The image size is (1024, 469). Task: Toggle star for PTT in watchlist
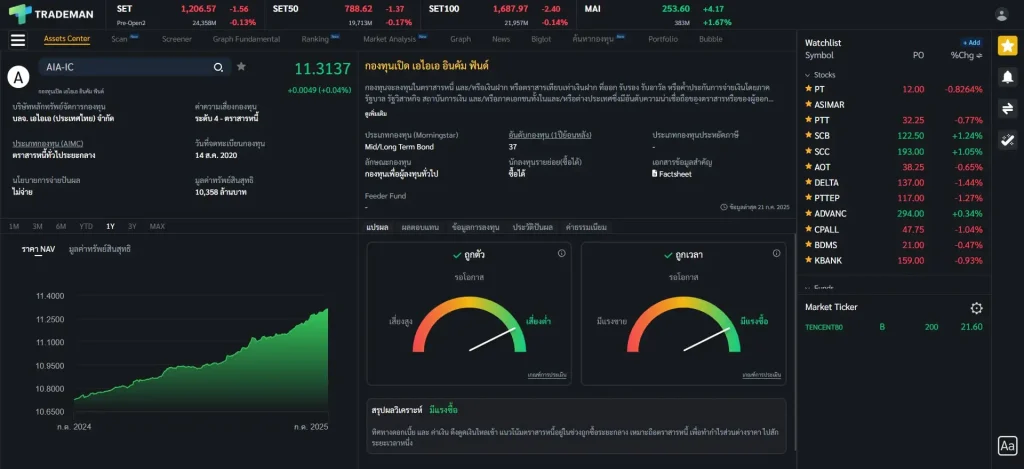click(808, 120)
